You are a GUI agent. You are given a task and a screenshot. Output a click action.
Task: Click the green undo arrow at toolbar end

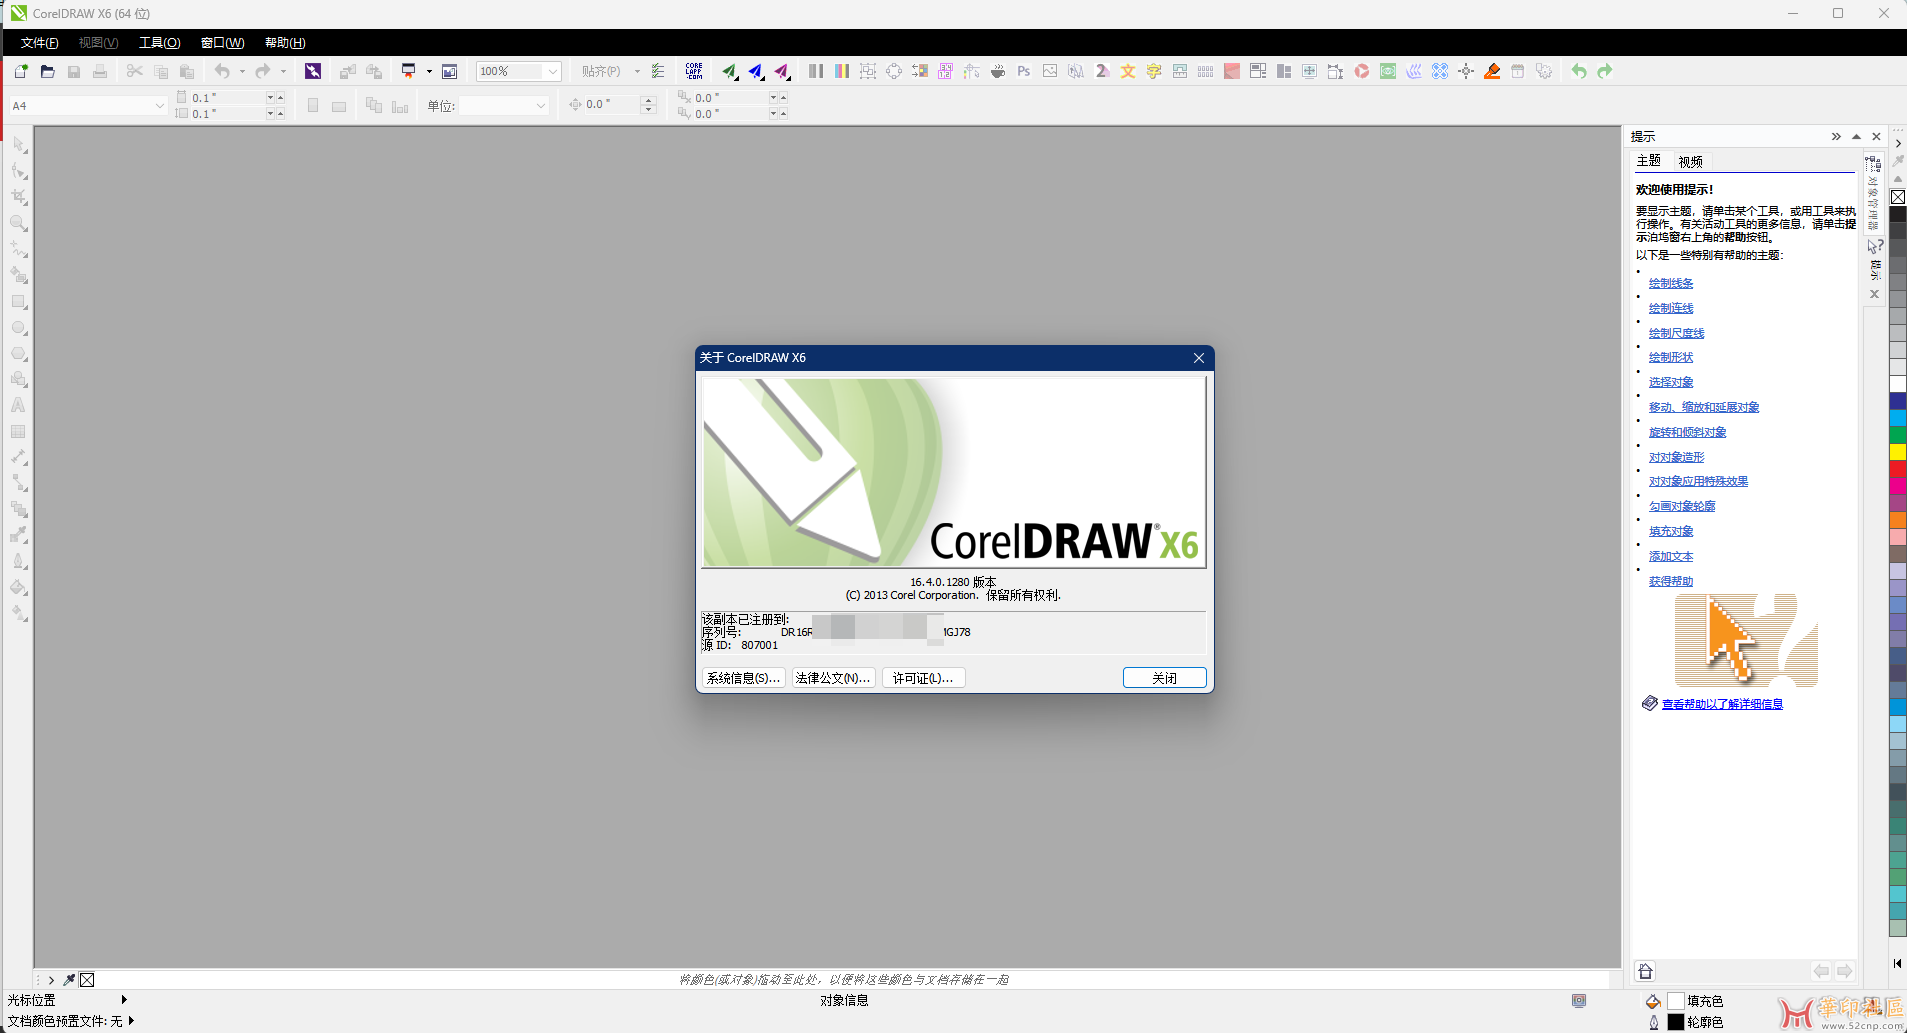[x=1579, y=71]
